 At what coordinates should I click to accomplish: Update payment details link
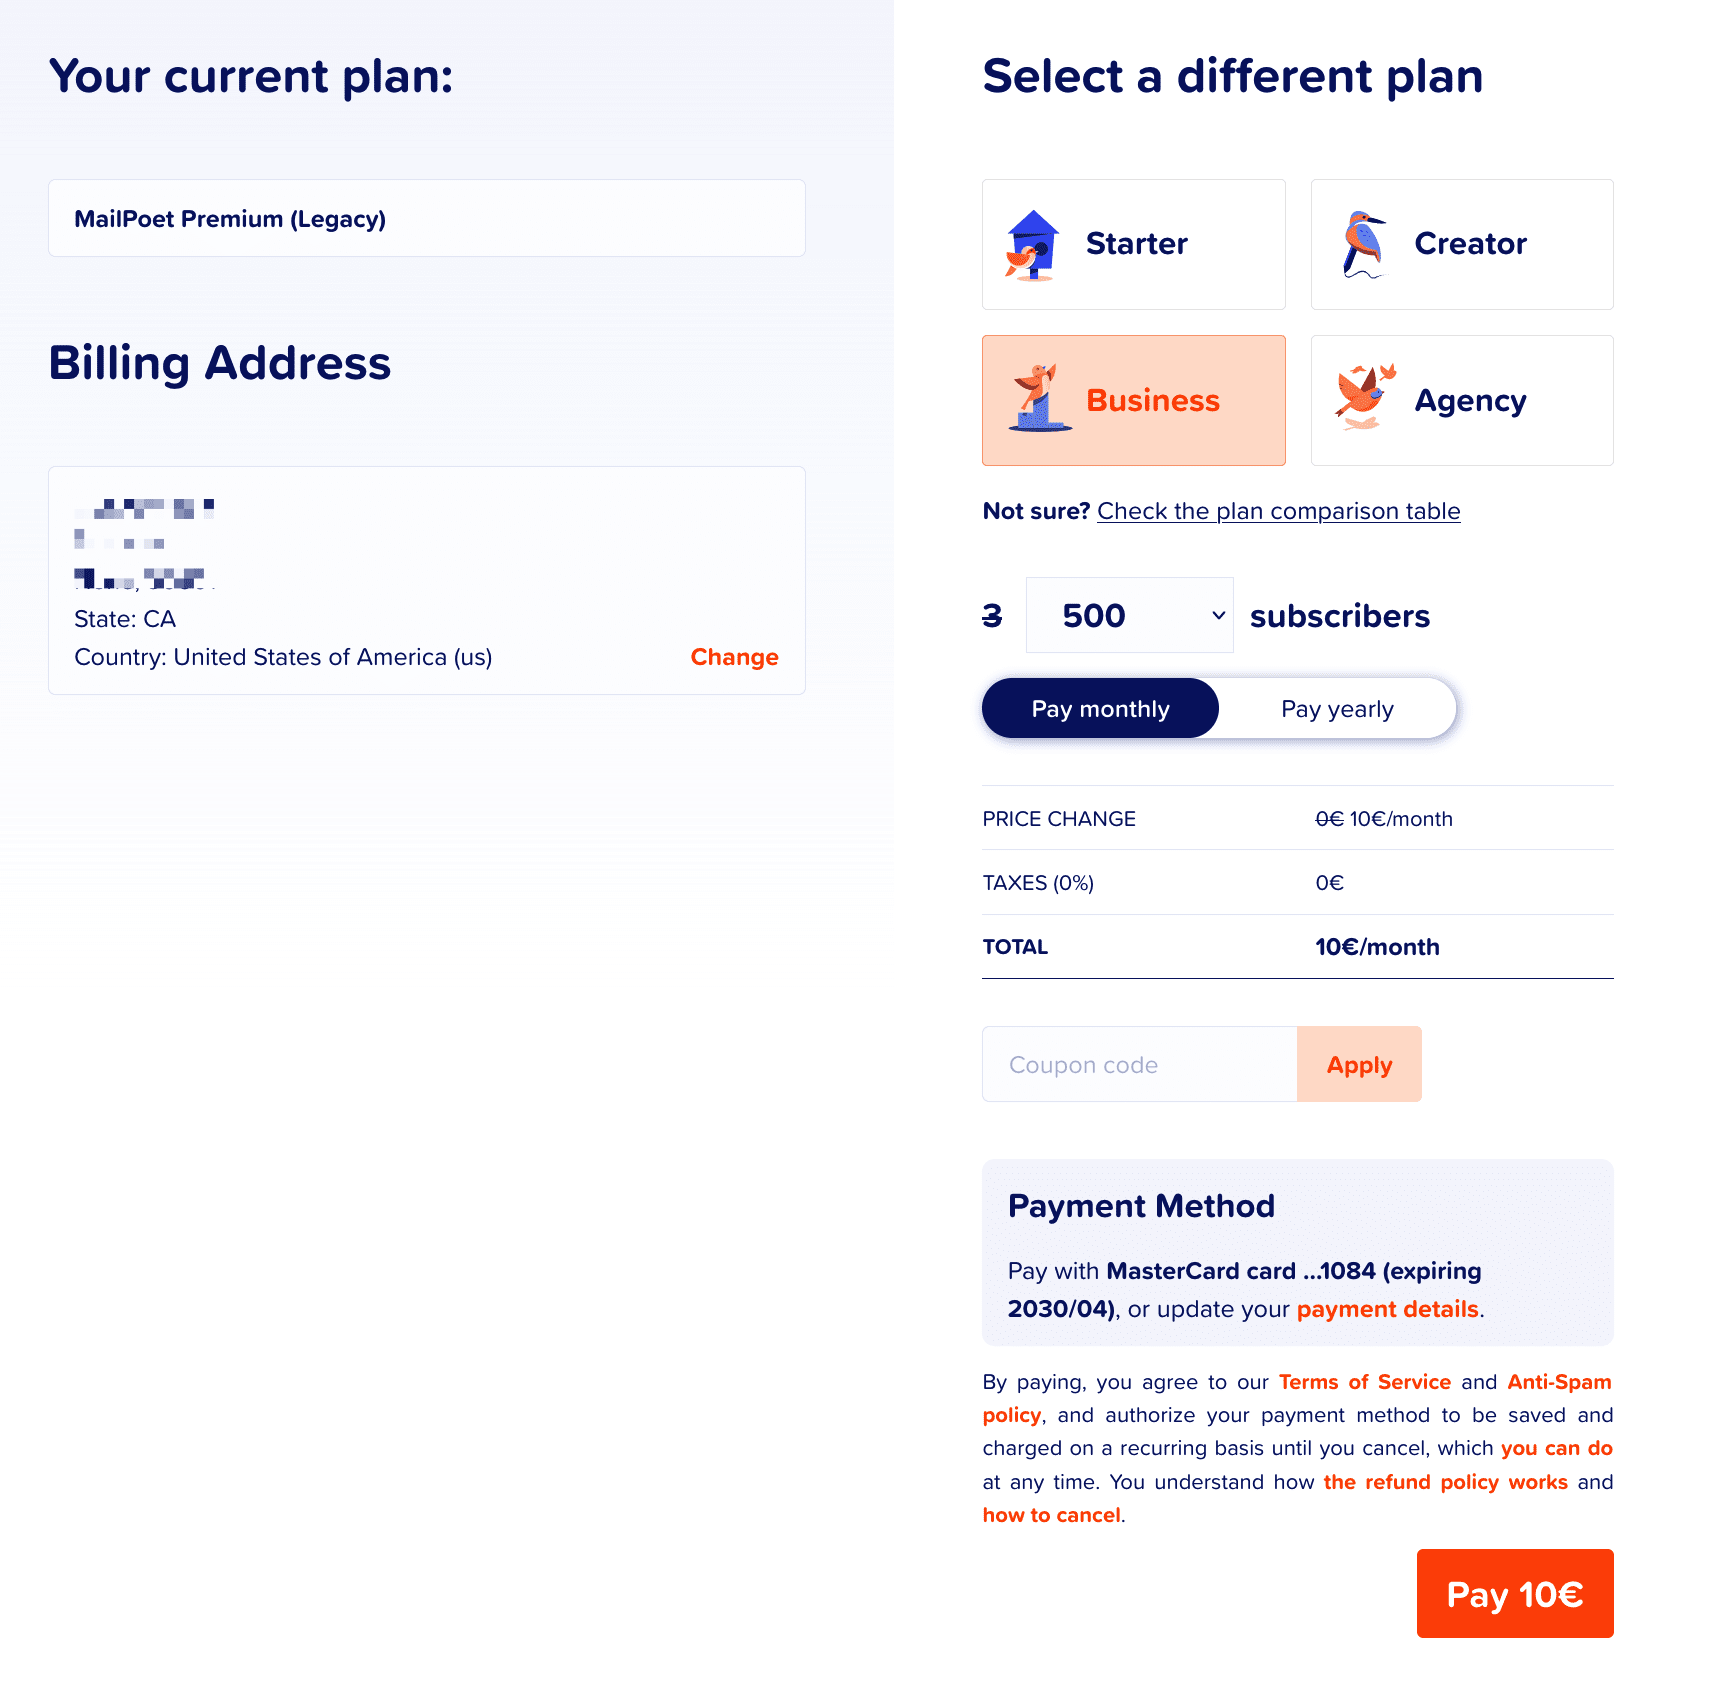click(x=1387, y=1309)
